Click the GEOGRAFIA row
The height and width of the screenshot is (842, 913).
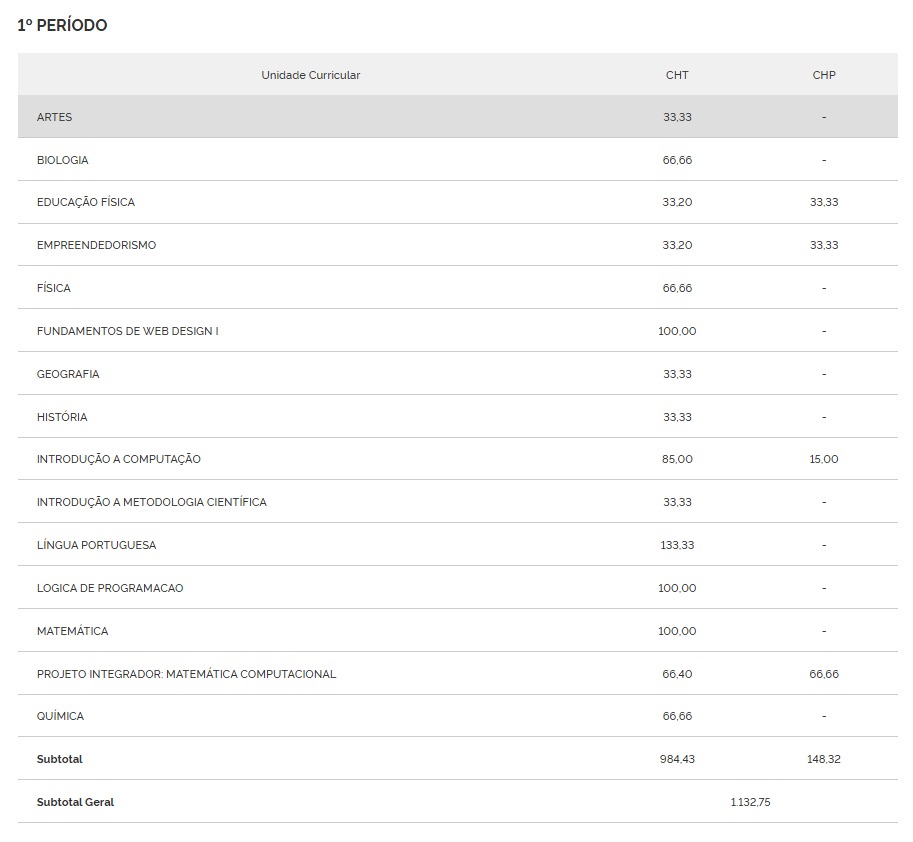click(x=68, y=374)
